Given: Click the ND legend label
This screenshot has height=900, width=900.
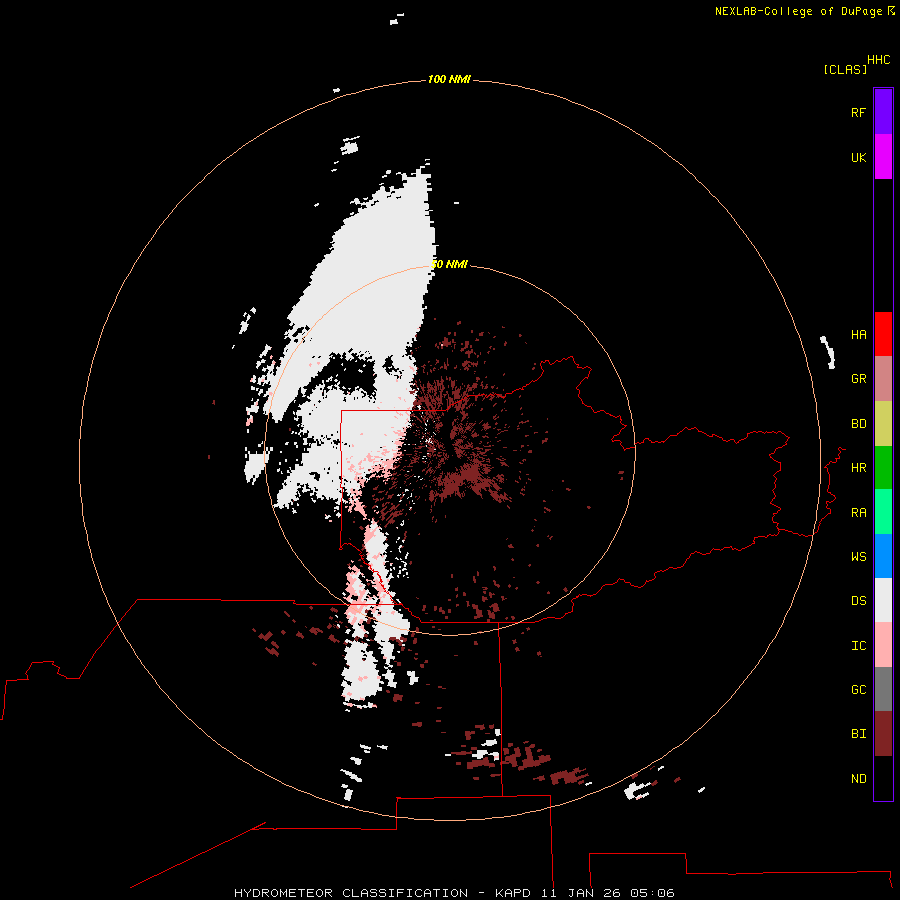Looking at the screenshot, I should (858, 779).
